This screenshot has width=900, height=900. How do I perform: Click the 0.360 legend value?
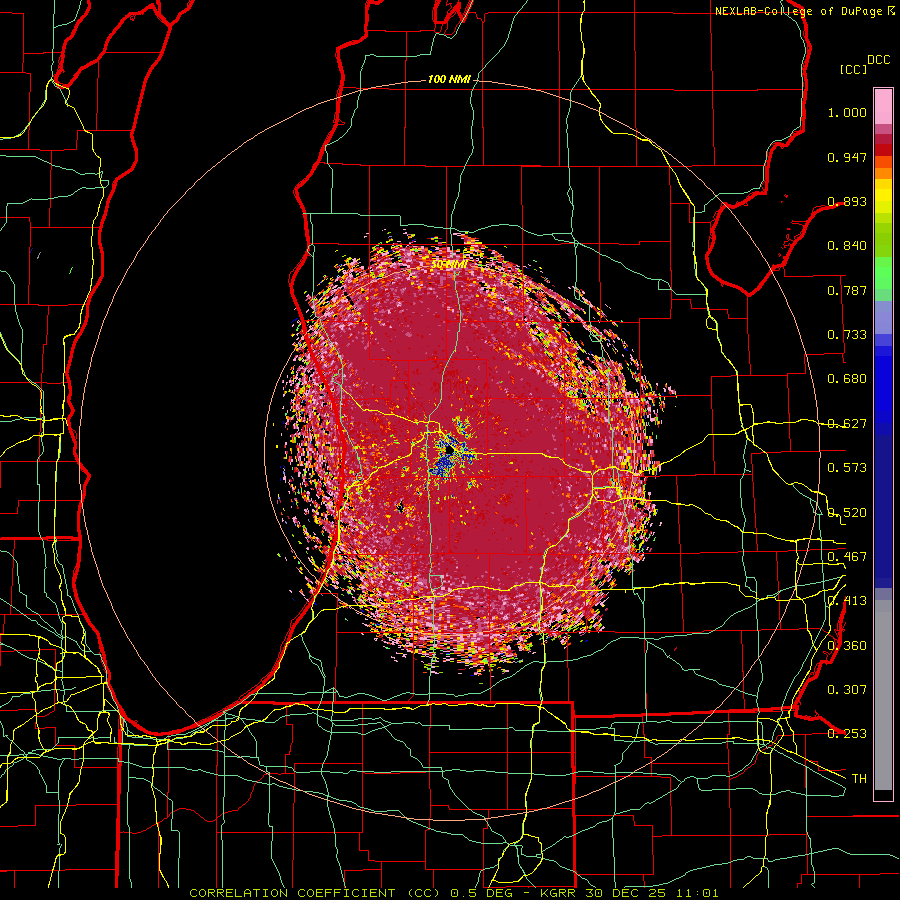pyautogui.click(x=847, y=646)
